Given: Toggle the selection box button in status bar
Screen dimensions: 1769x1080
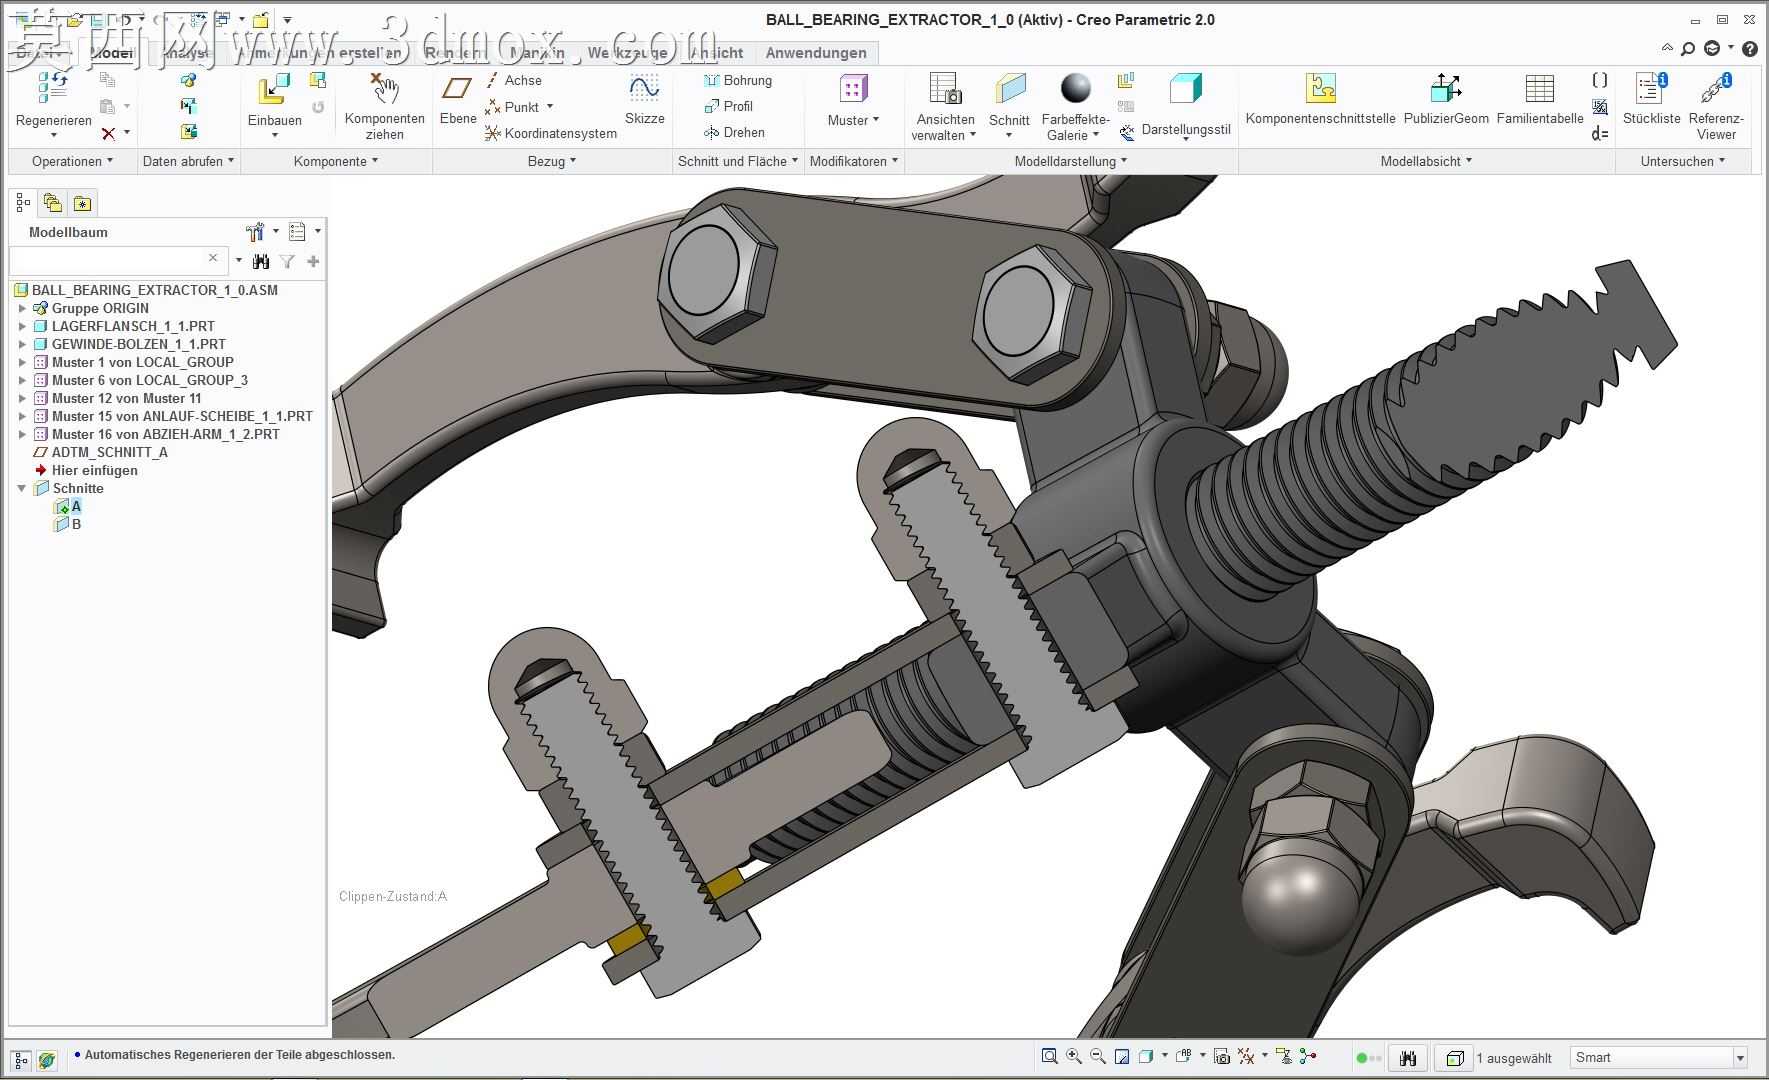Looking at the screenshot, I should click(1455, 1058).
